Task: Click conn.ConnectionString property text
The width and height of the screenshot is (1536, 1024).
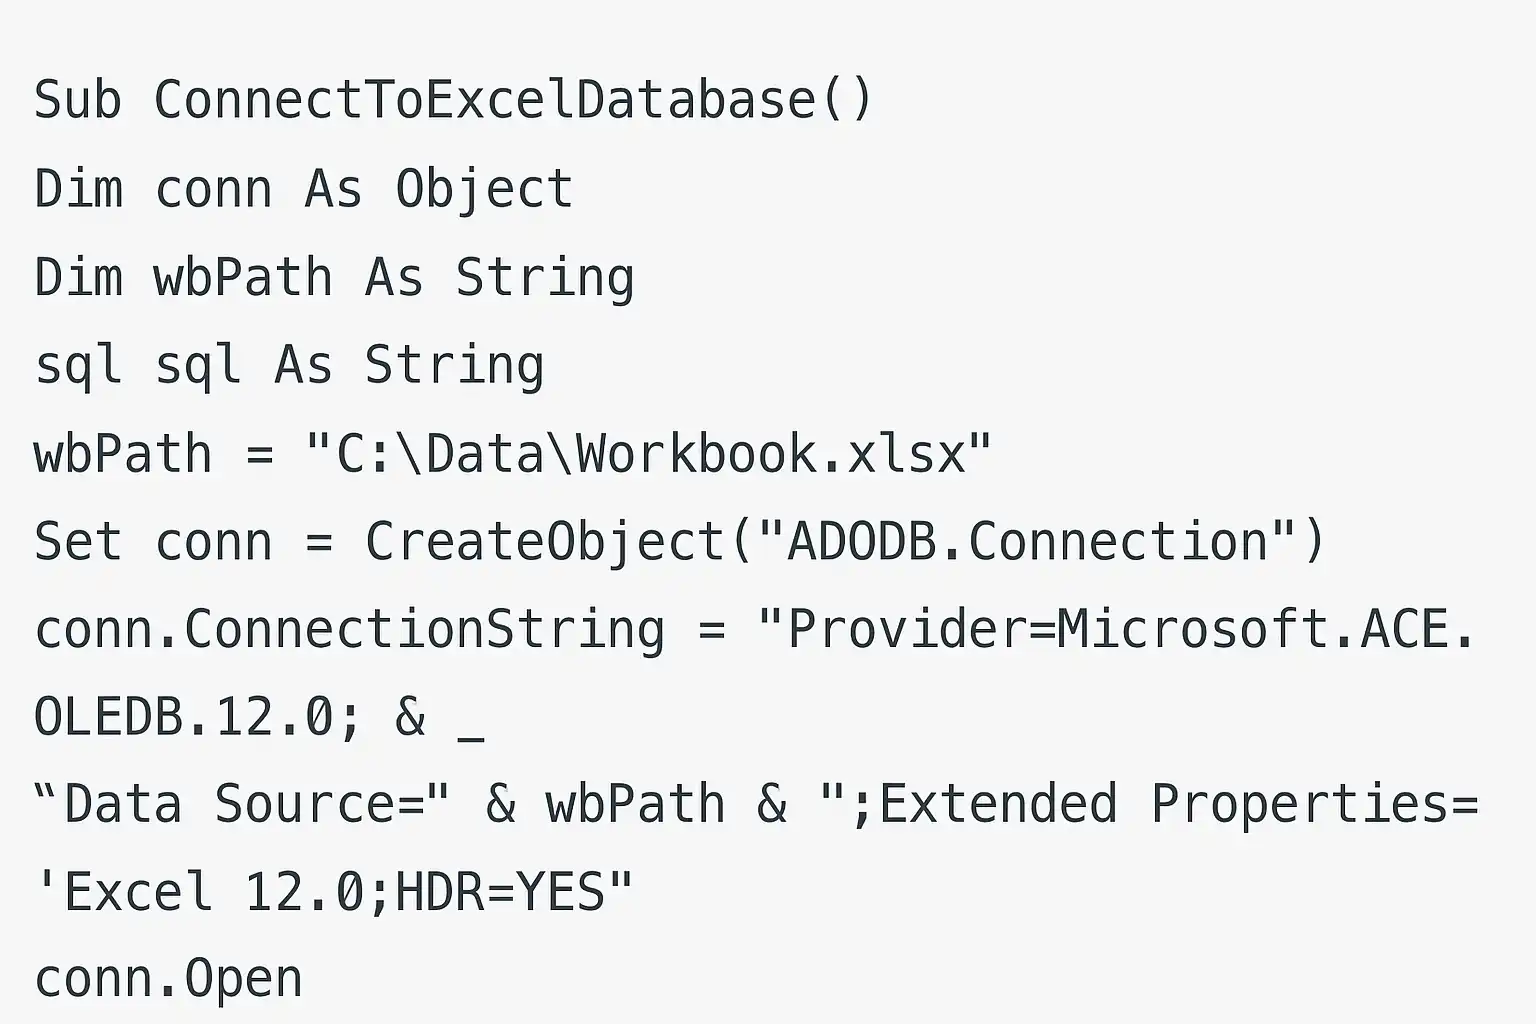Action: click(349, 630)
